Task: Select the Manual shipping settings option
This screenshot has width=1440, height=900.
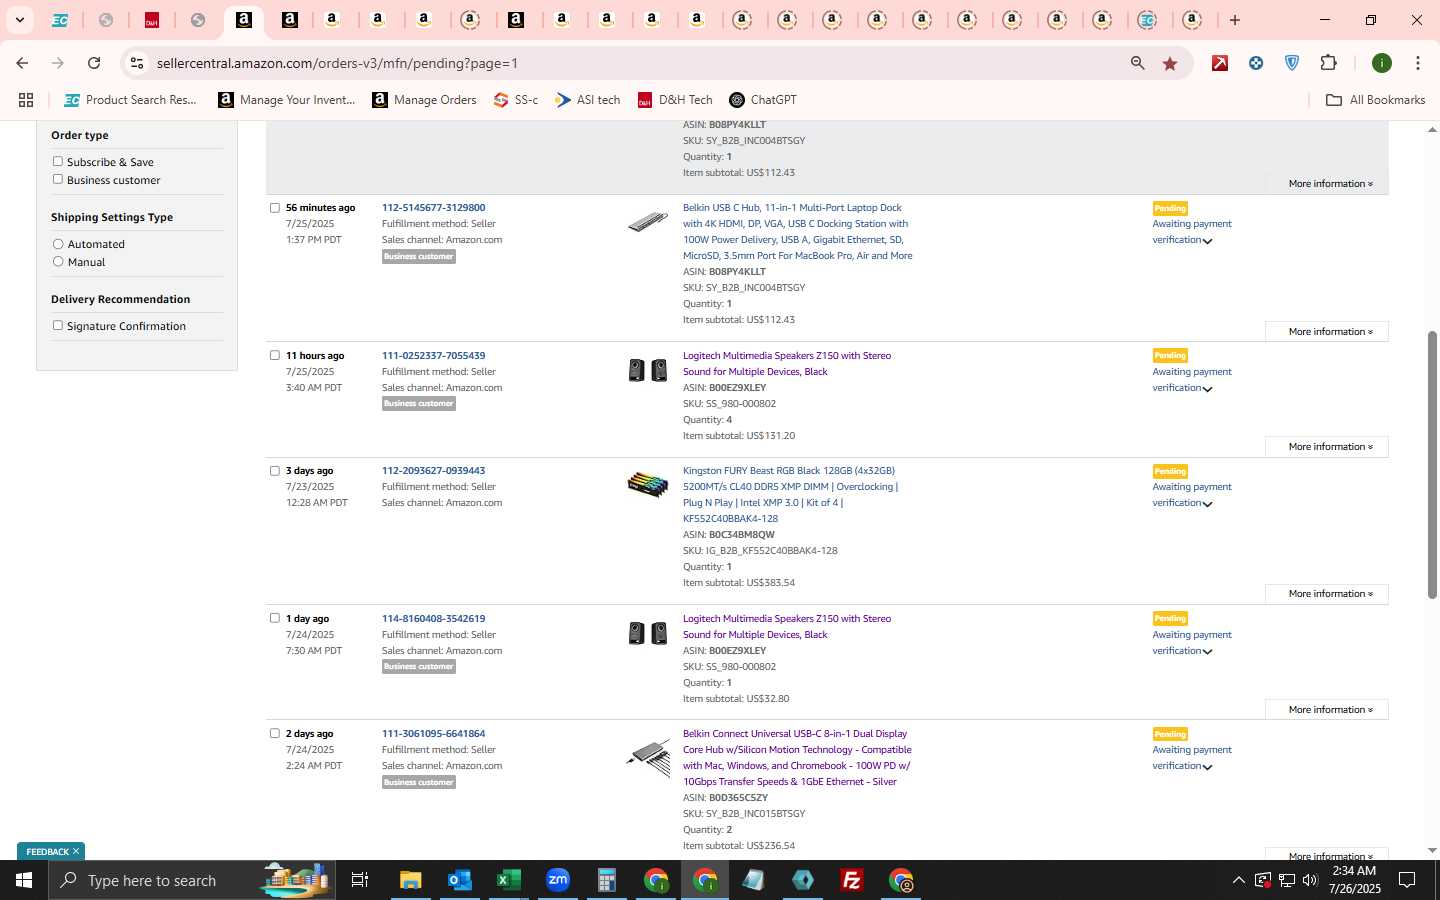Action: (x=58, y=262)
